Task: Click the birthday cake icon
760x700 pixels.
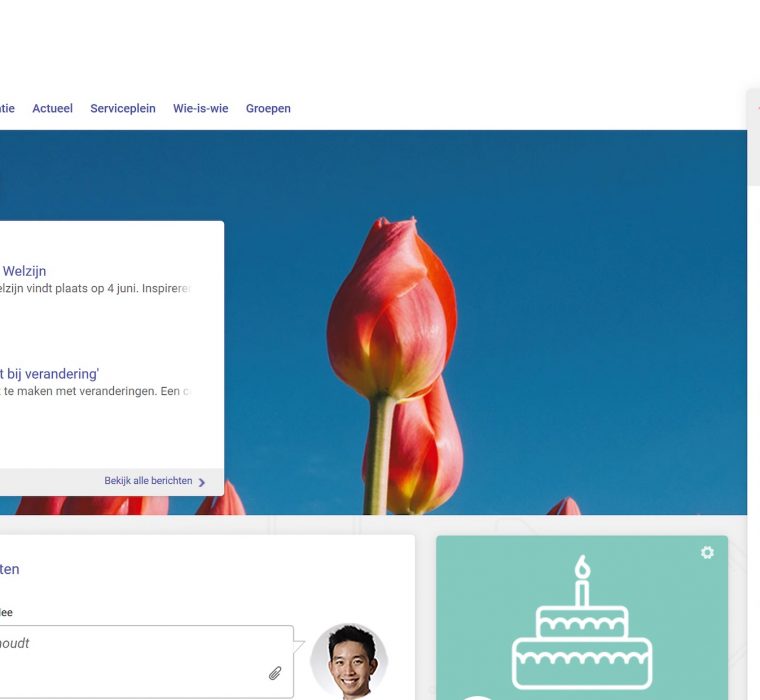Action: [x=582, y=625]
